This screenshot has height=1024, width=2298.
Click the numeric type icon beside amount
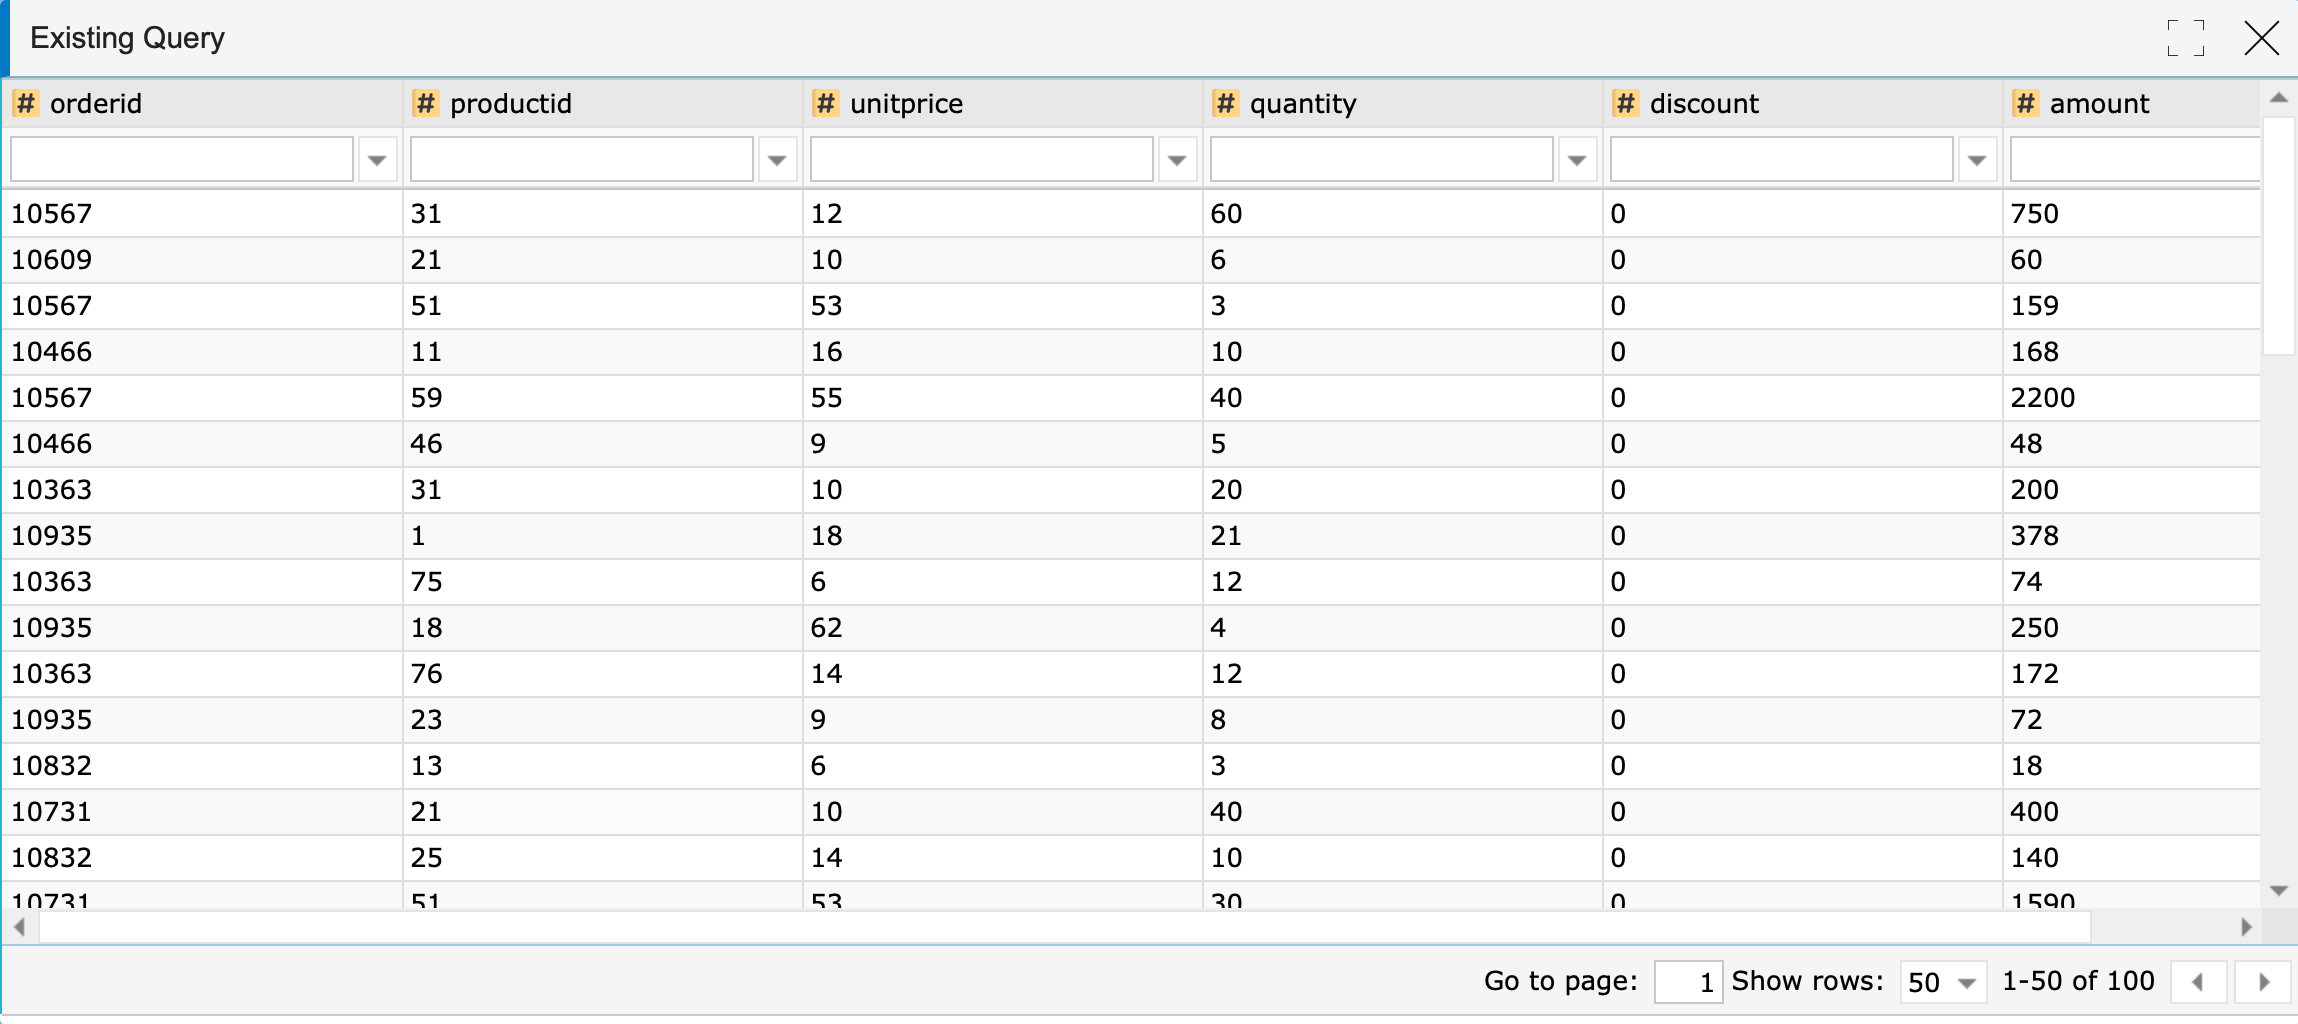point(2024,103)
